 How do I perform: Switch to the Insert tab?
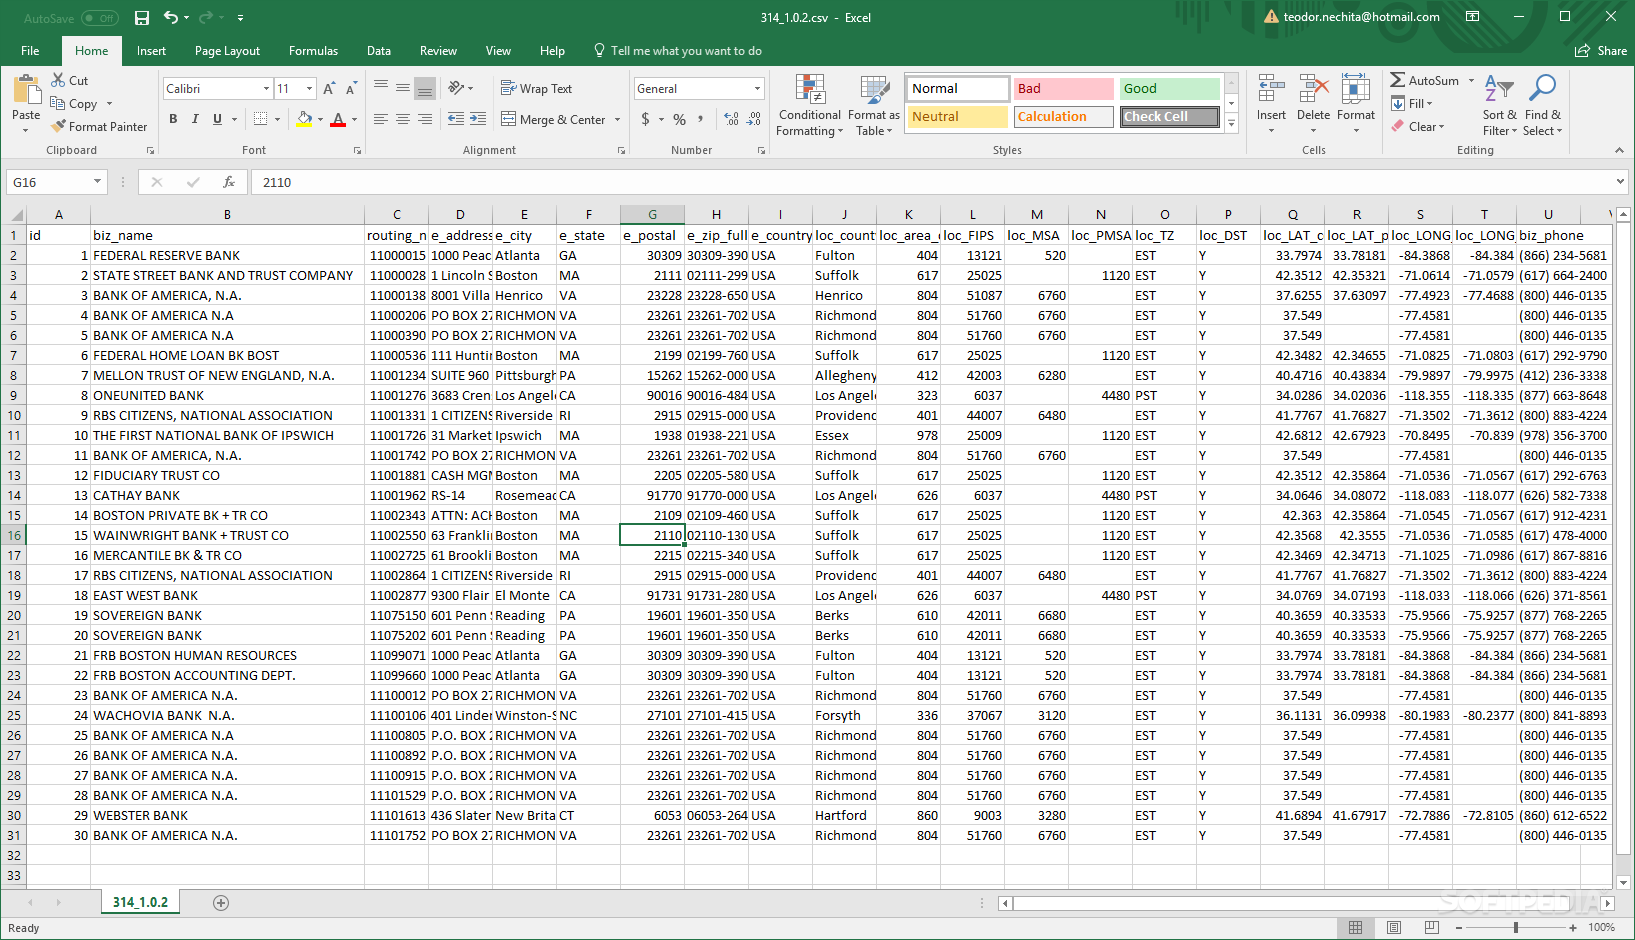pyautogui.click(x=151, y=51)
